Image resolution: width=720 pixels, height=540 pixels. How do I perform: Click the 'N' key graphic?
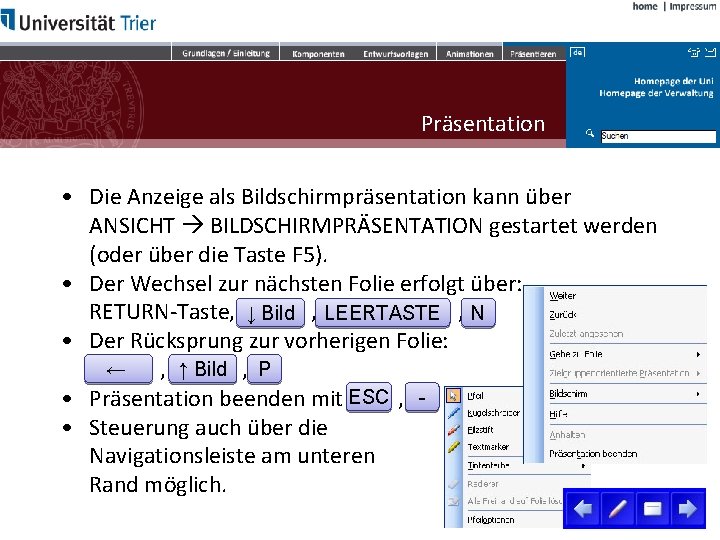click(478, 313)
